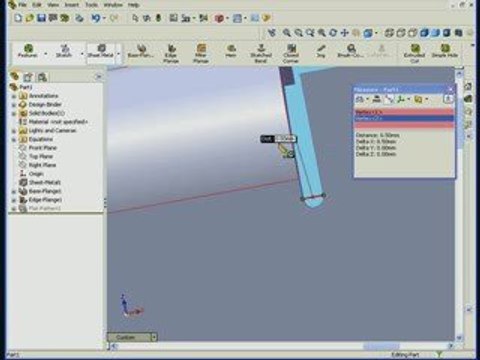Expand the Base-Flange1 feature
Screen dimensions: 480x360
point(14,191)
